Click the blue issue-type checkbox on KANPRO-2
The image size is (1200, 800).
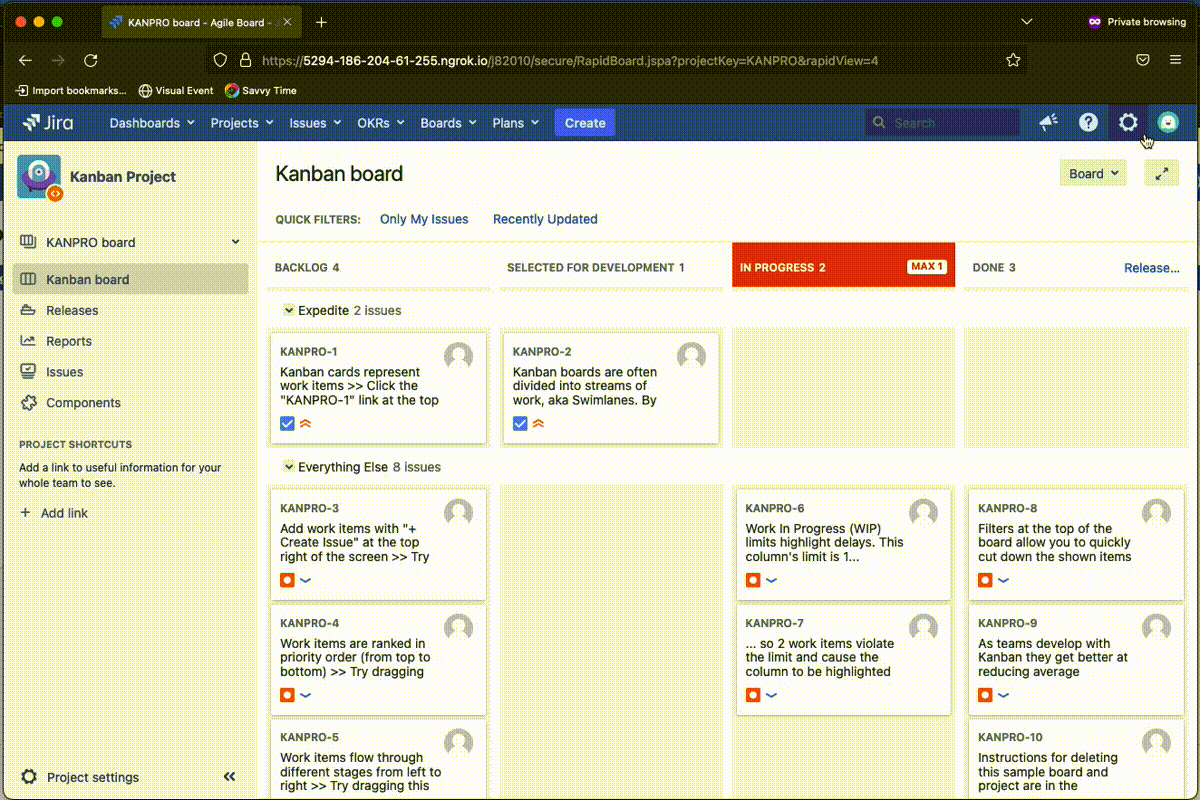[x=520, y=423]
